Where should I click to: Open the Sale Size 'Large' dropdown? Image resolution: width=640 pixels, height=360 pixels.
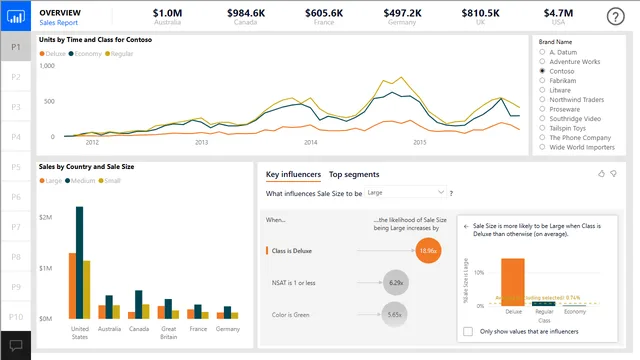405,192
